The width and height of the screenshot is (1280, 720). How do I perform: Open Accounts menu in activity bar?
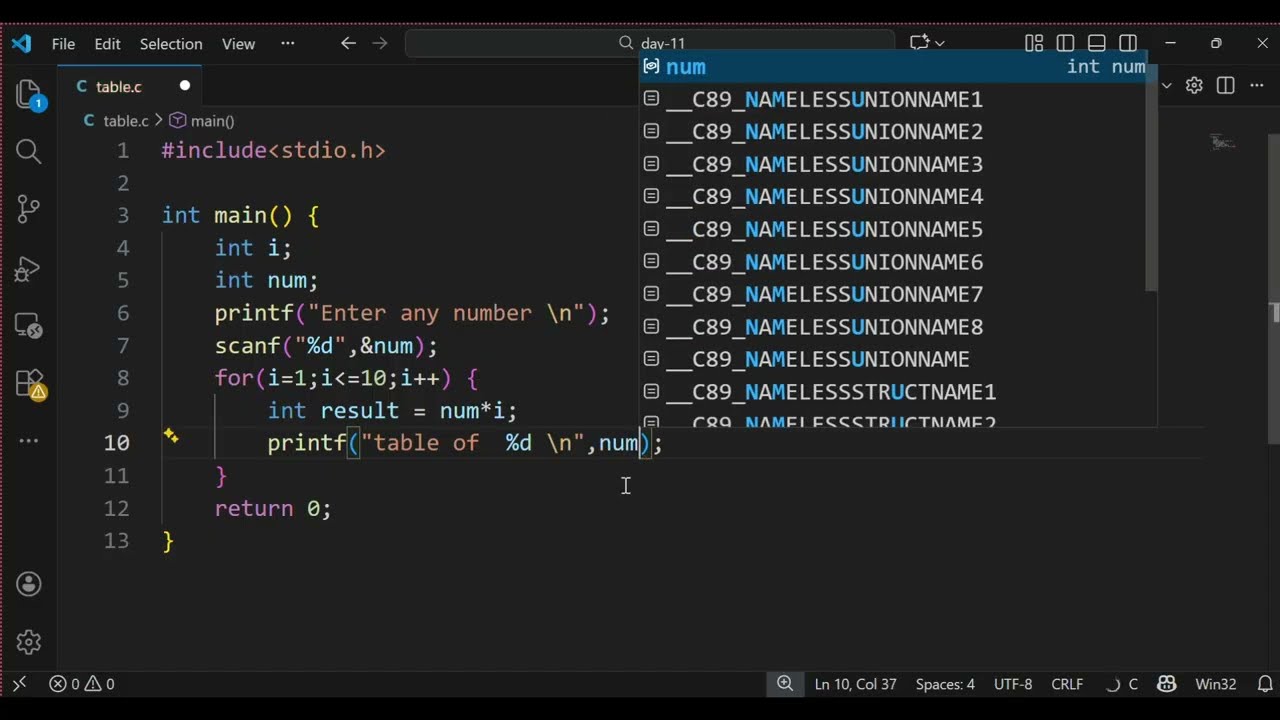click(x=29, y=584)
